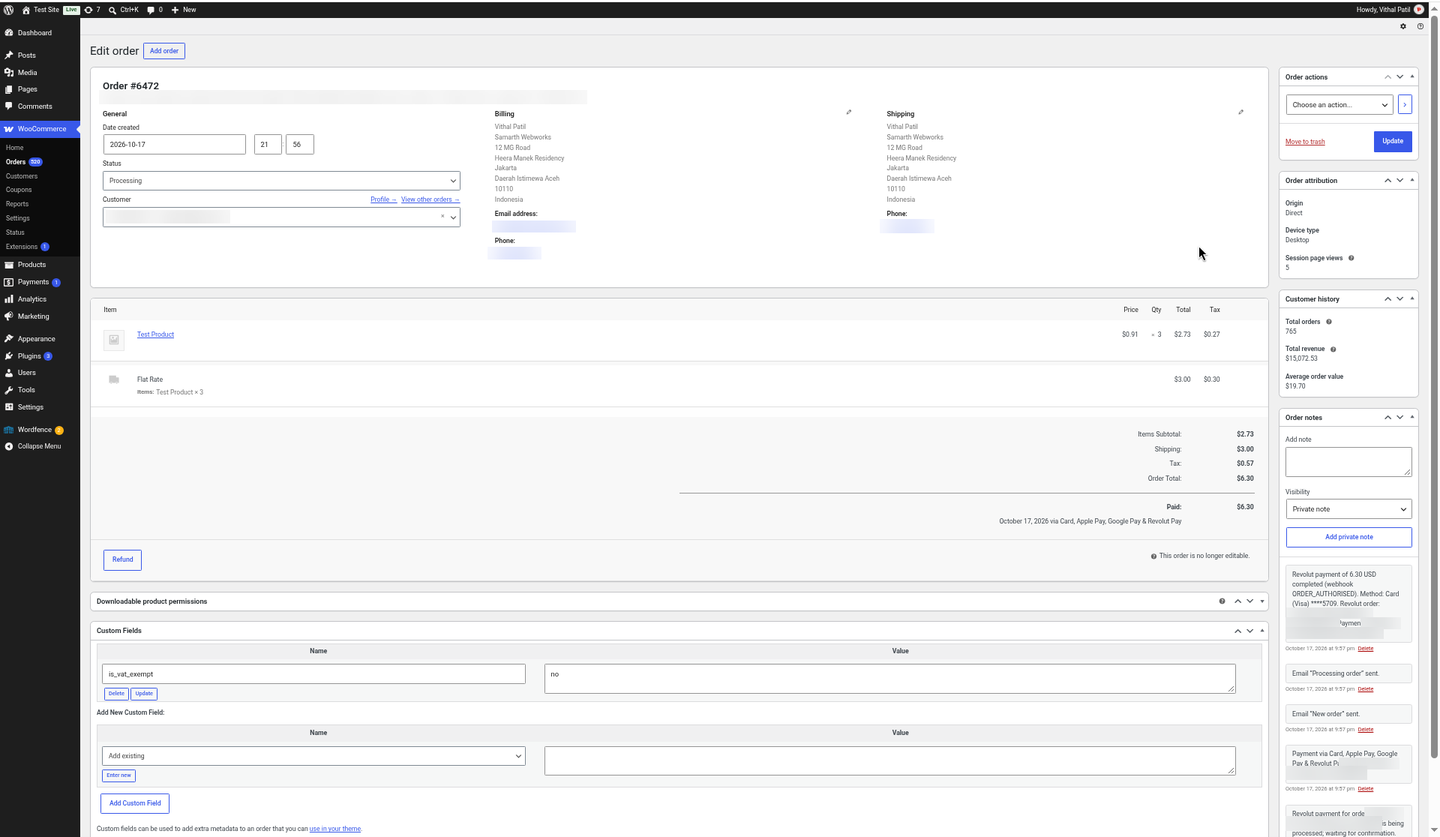The height and width of the screenshot is (837, 1440).
Task: Click the blue Update order button
Action: pos(1392,141)
